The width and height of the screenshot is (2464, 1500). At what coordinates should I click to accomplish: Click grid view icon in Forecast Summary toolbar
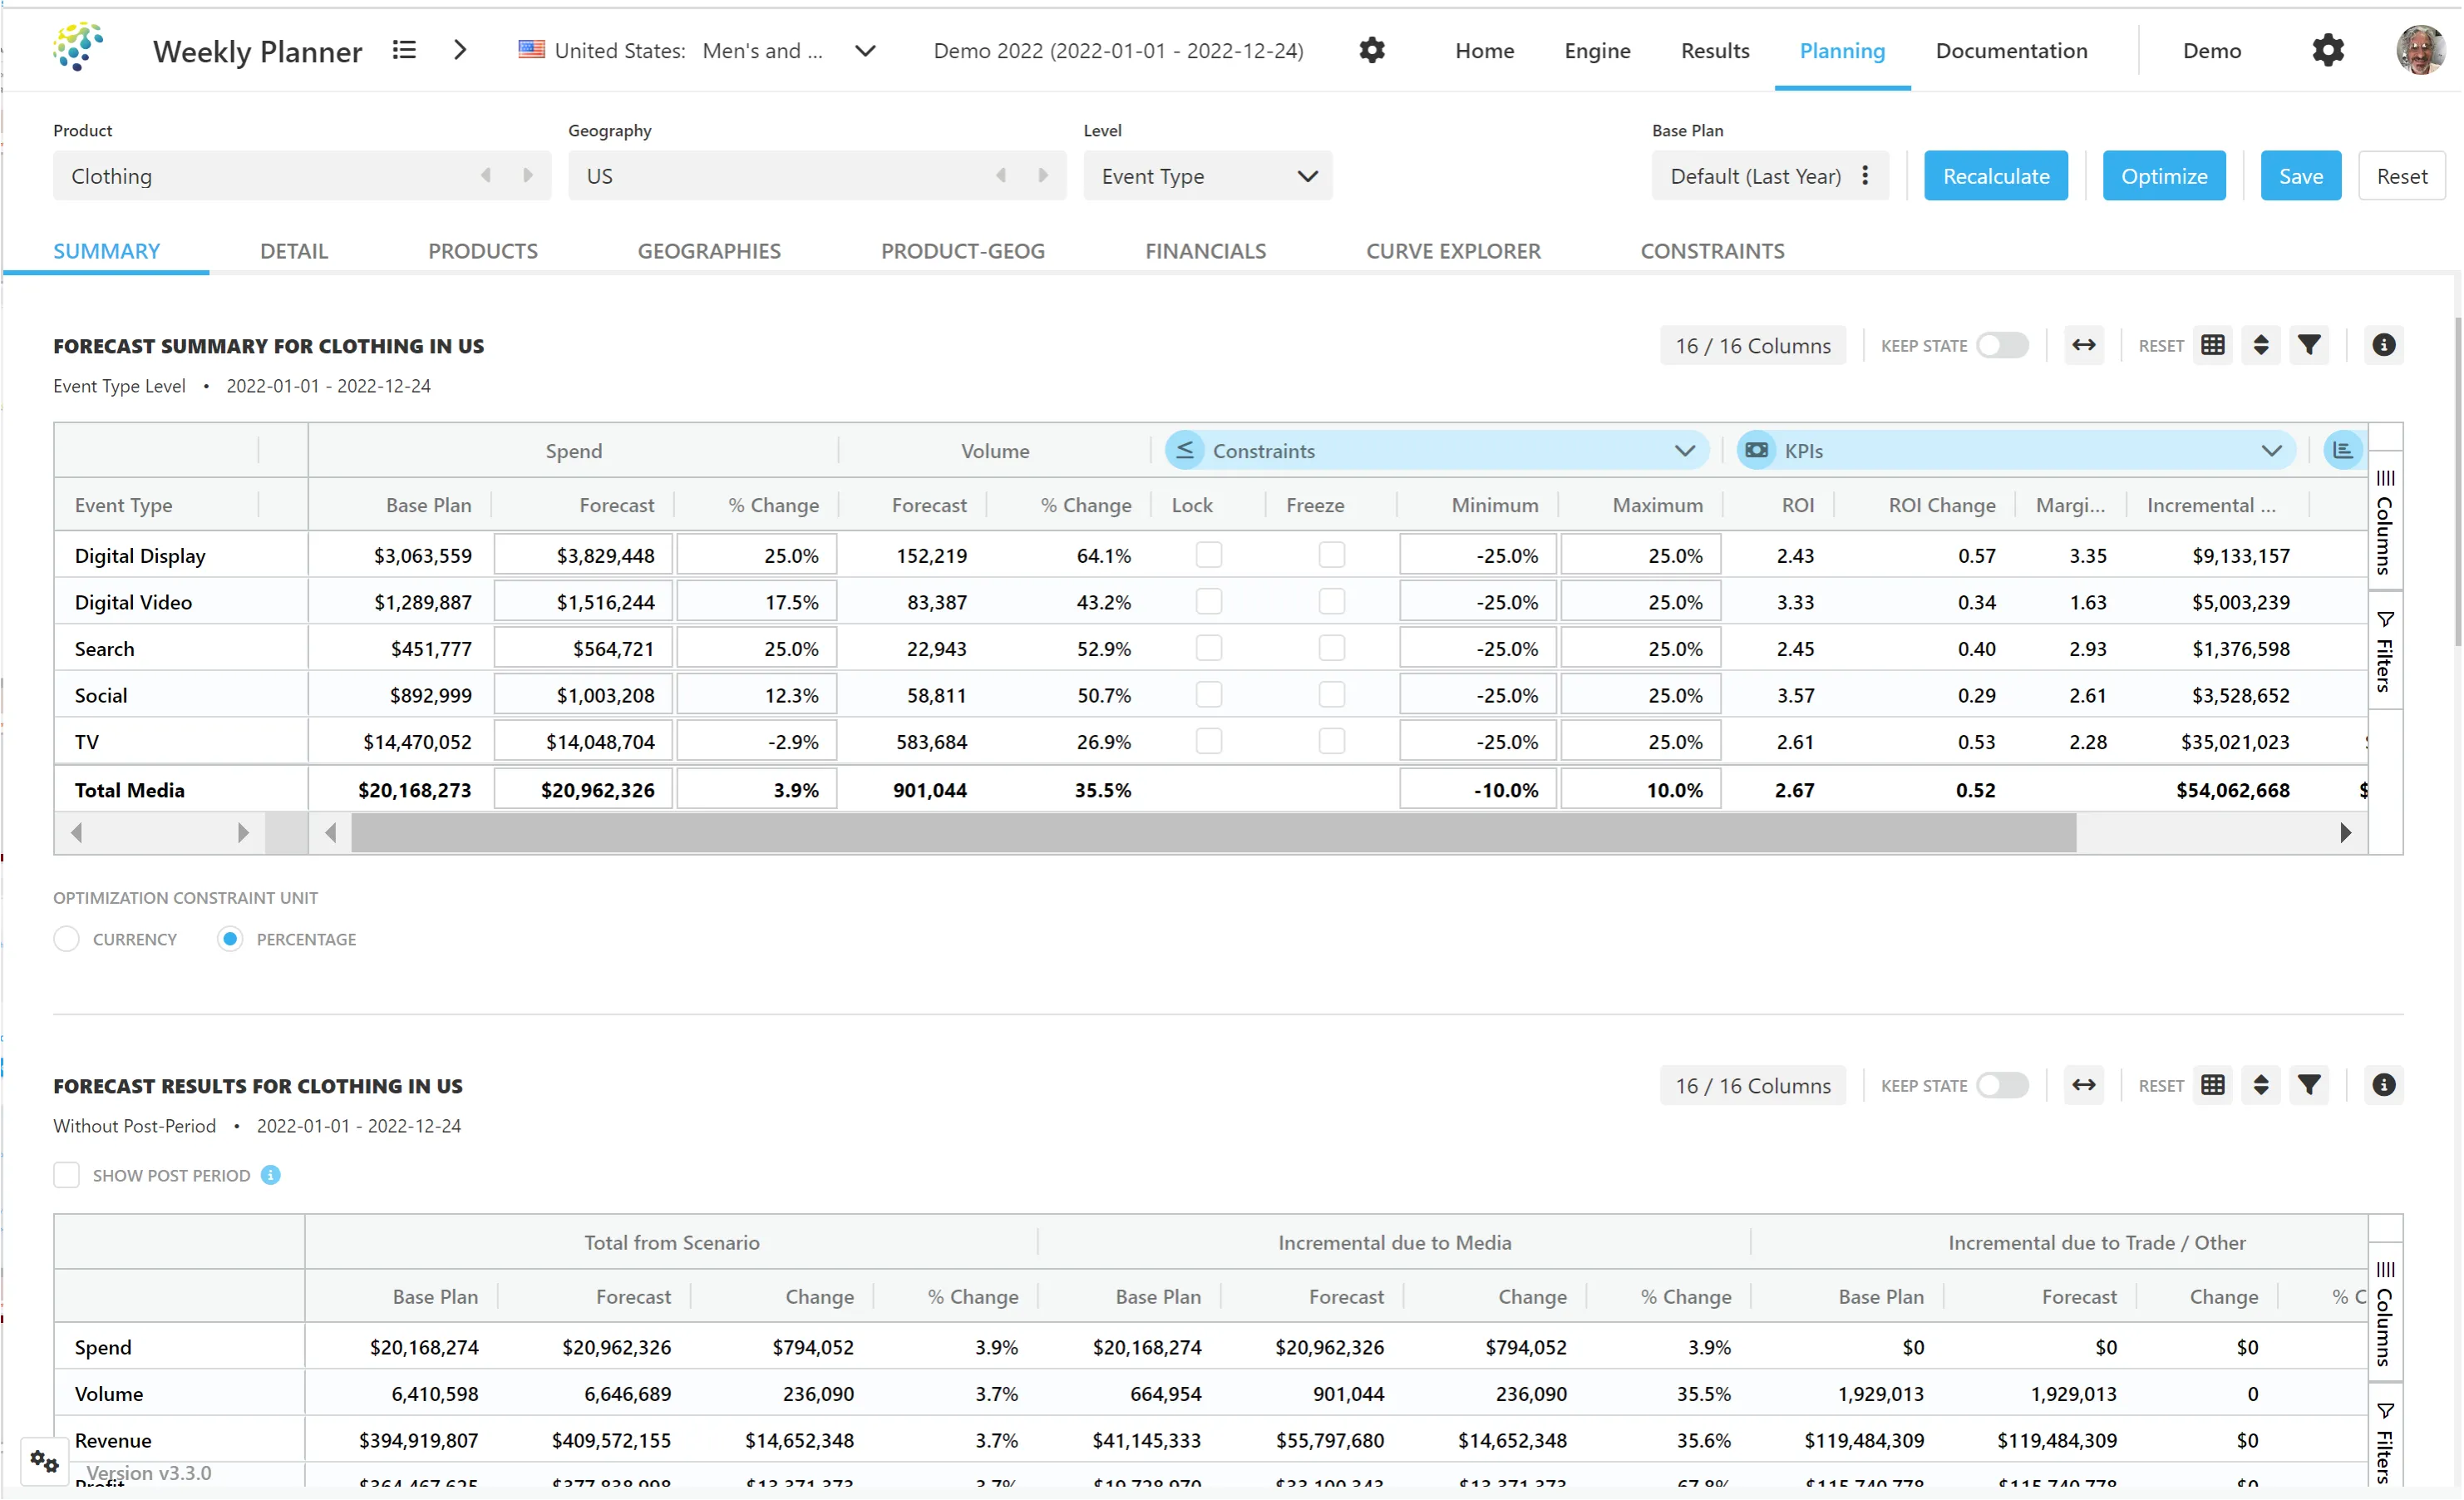coord(2213,345)
